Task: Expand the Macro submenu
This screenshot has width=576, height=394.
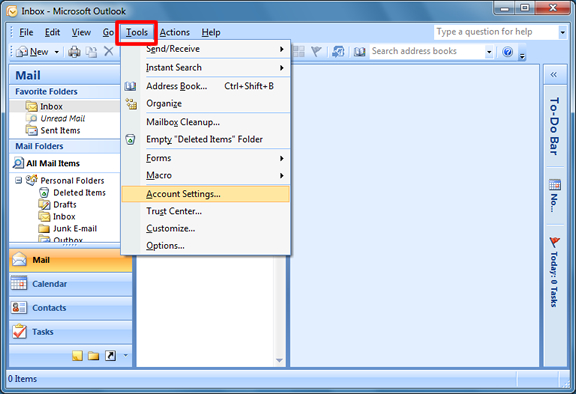Action: 281,176
